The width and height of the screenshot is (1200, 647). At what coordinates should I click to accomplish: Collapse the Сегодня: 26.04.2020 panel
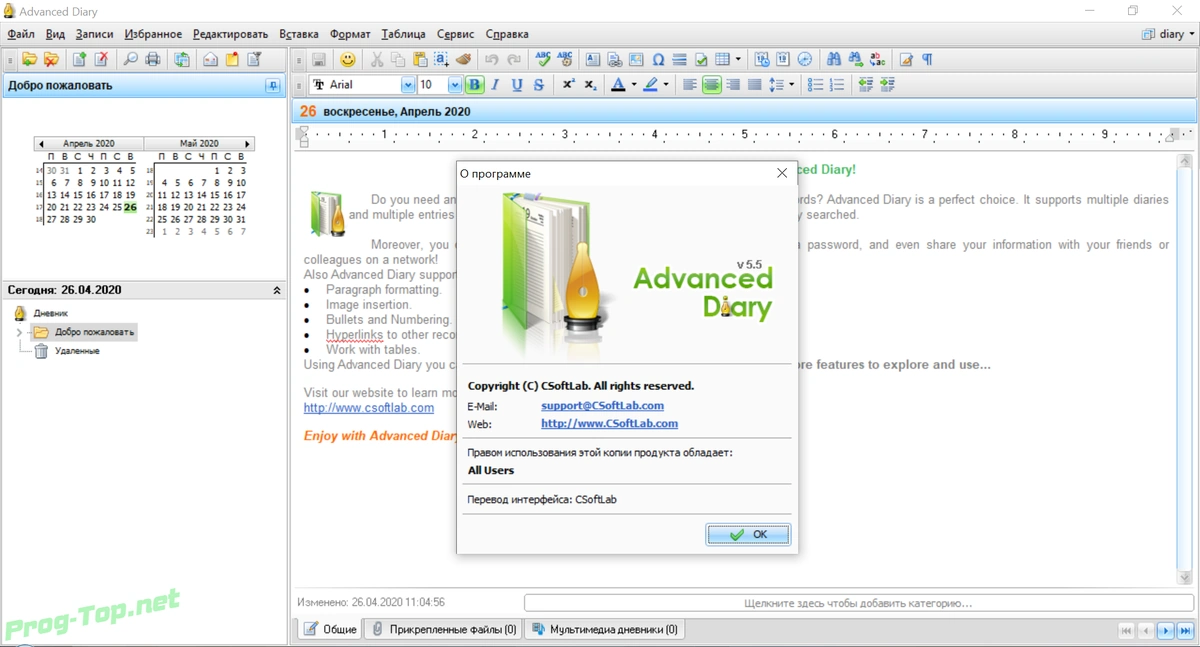tap(277, 290)
